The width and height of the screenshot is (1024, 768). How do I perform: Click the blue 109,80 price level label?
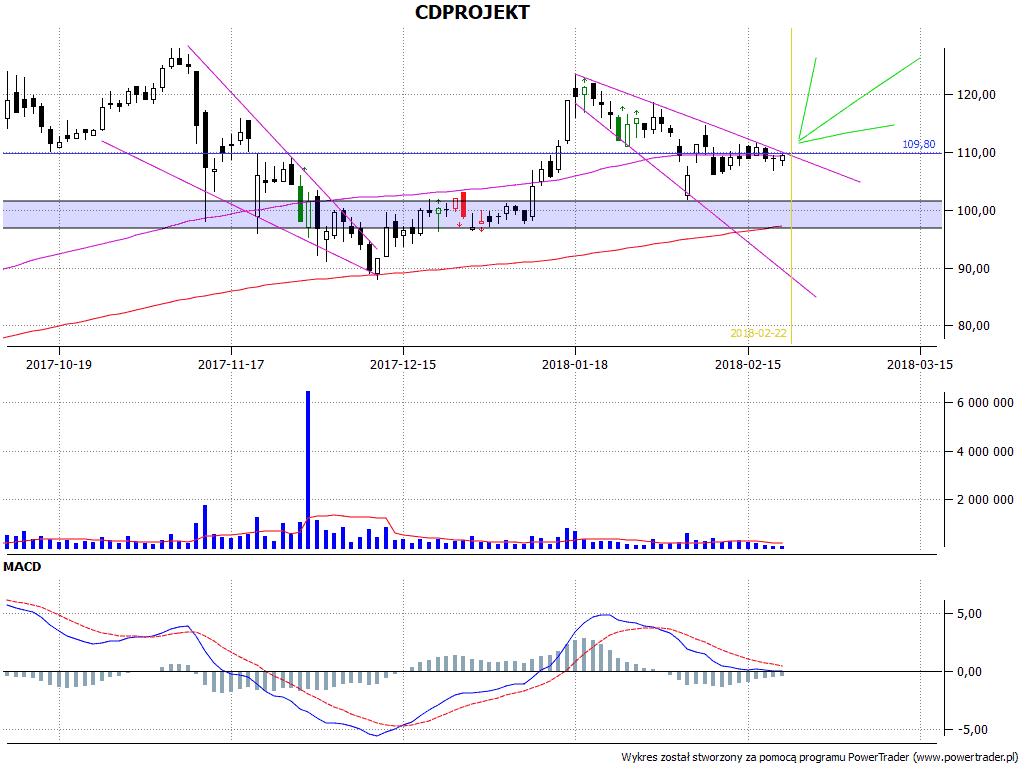[919, 144]
